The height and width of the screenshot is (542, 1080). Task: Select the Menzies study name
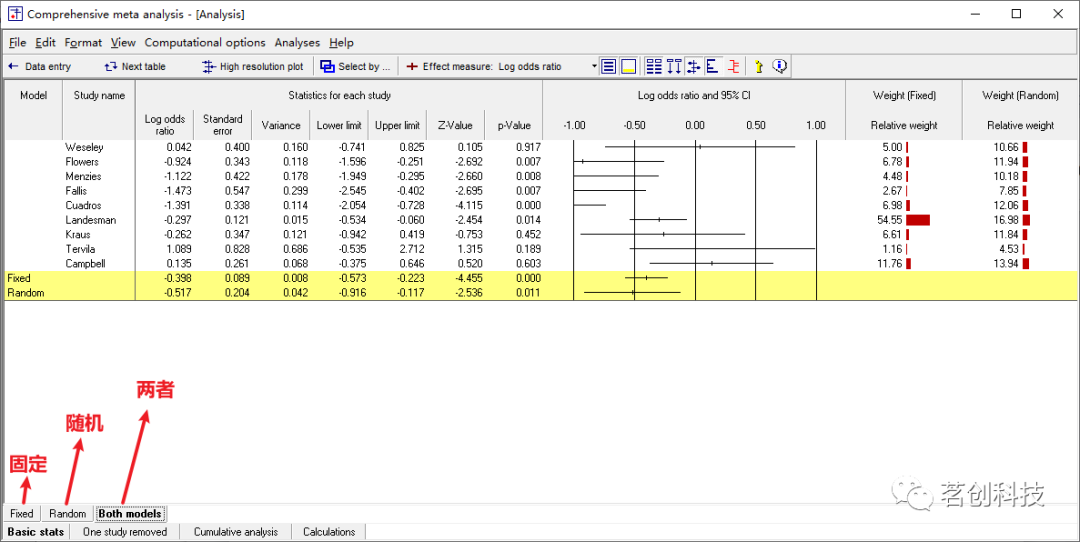coord(83,176)
